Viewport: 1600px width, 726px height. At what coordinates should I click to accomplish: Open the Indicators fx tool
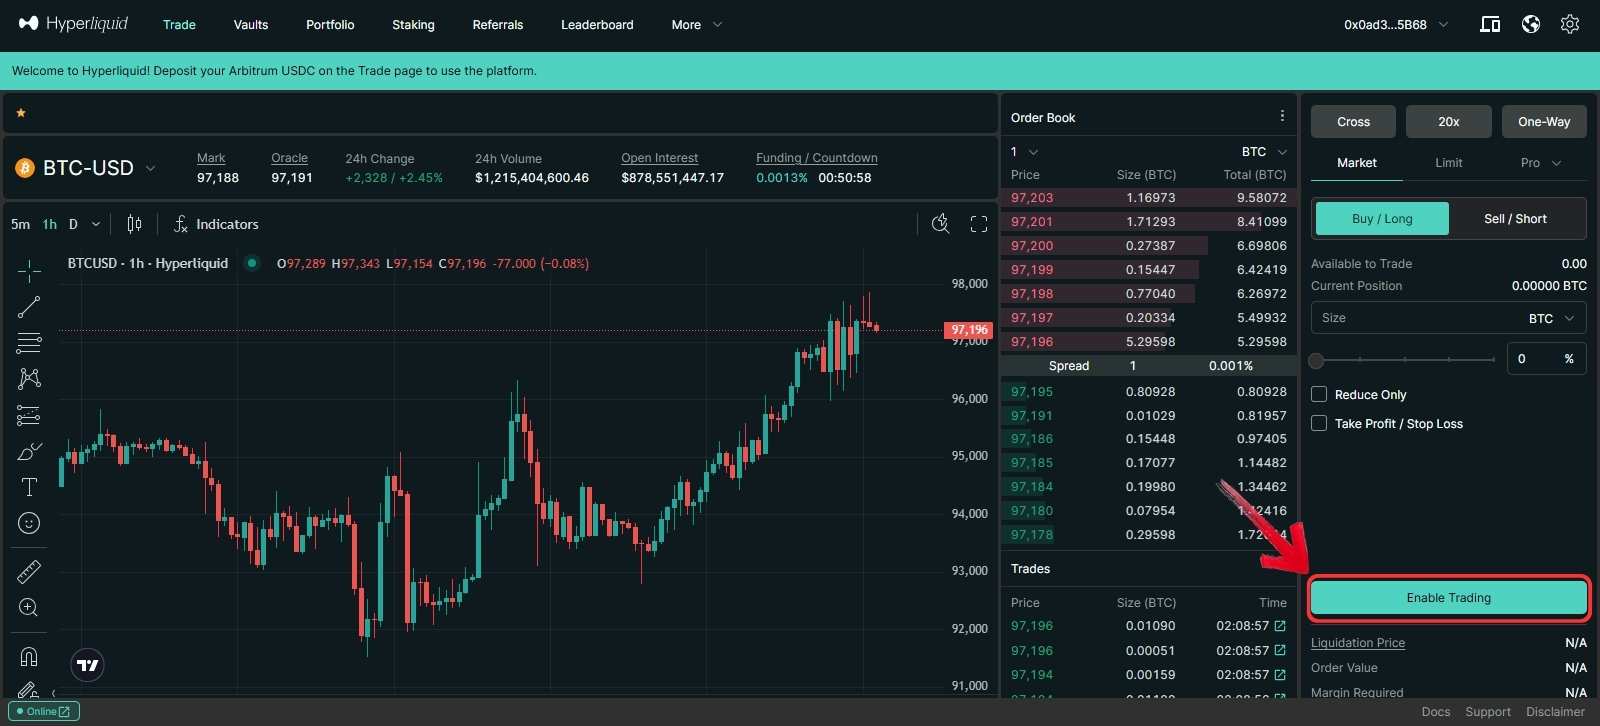[x=216, y=224]
